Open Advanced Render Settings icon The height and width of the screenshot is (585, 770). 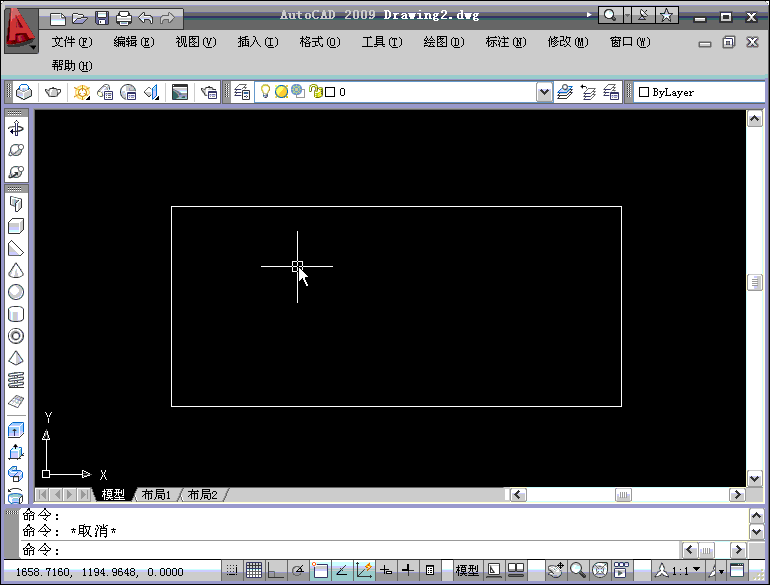pos(209,92)
